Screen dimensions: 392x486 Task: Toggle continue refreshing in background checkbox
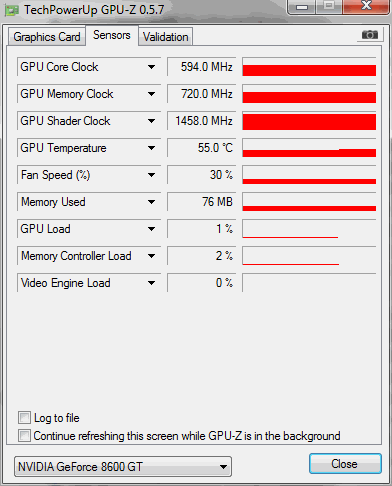coord(24,436)
